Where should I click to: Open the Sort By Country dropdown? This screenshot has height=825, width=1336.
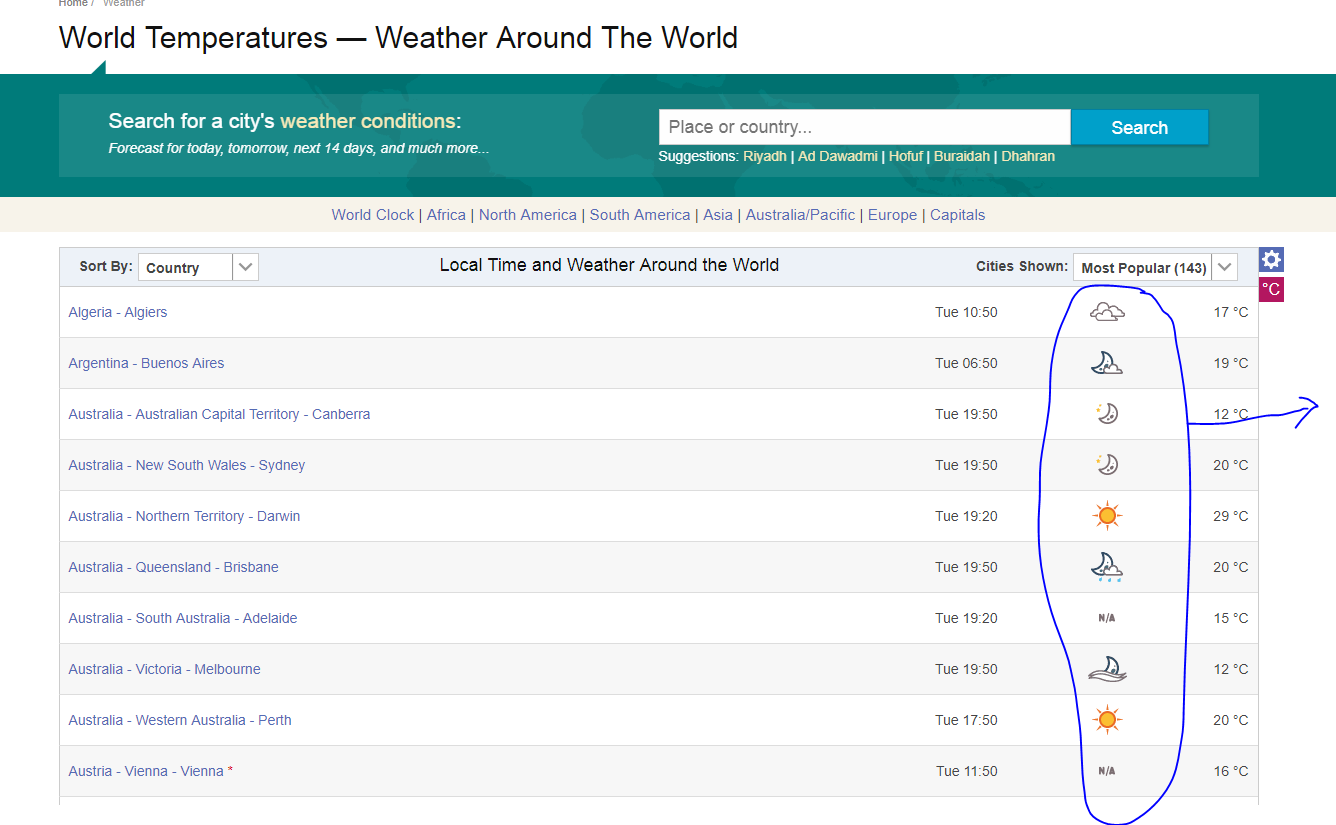point(198,267)
